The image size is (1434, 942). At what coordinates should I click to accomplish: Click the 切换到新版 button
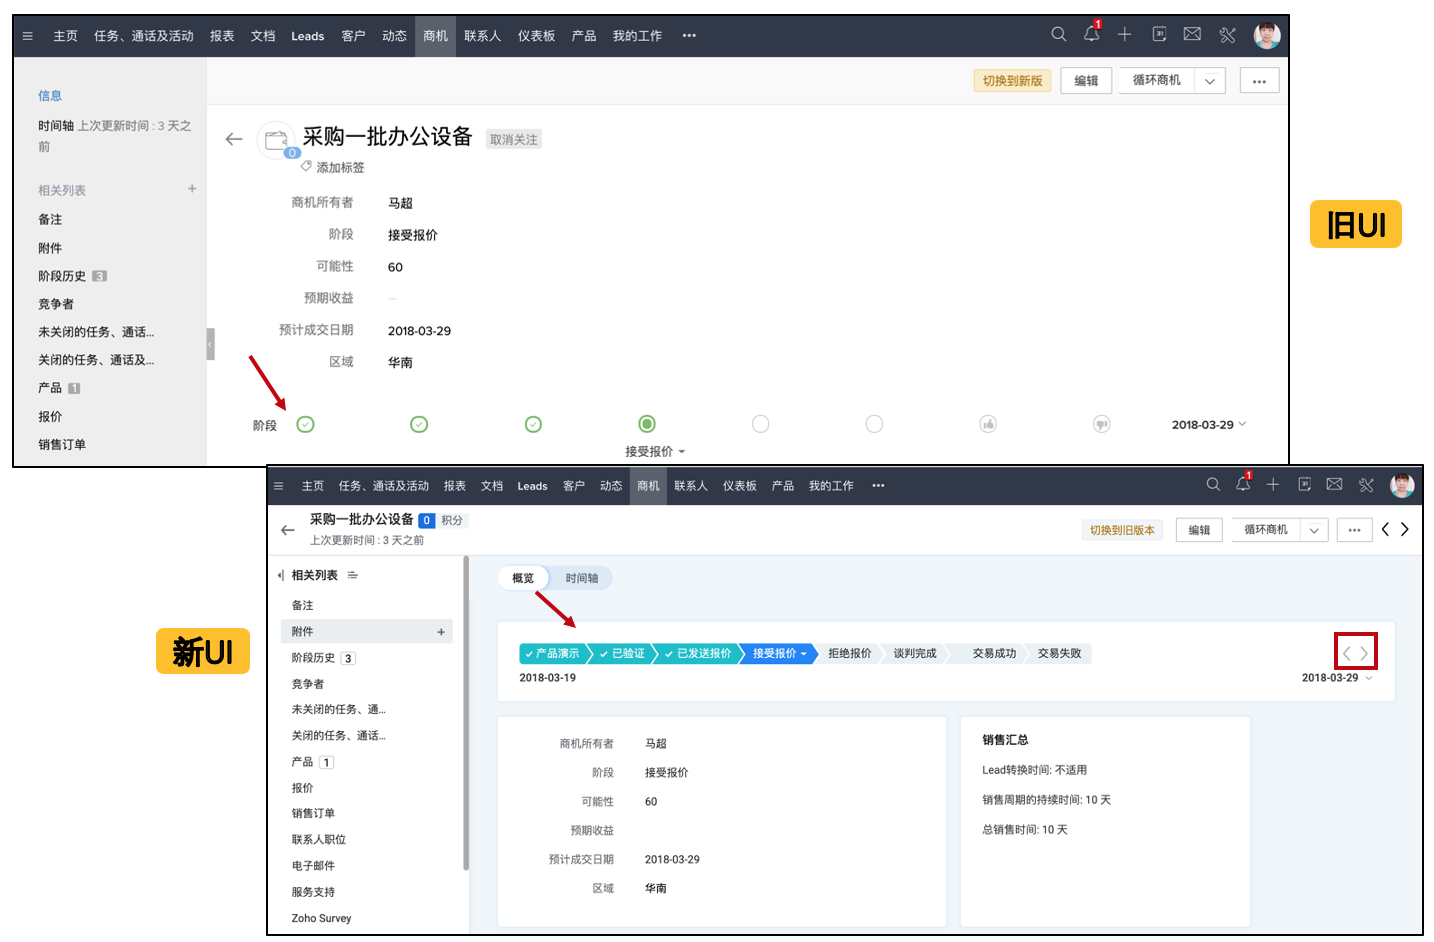[1012, 81]
